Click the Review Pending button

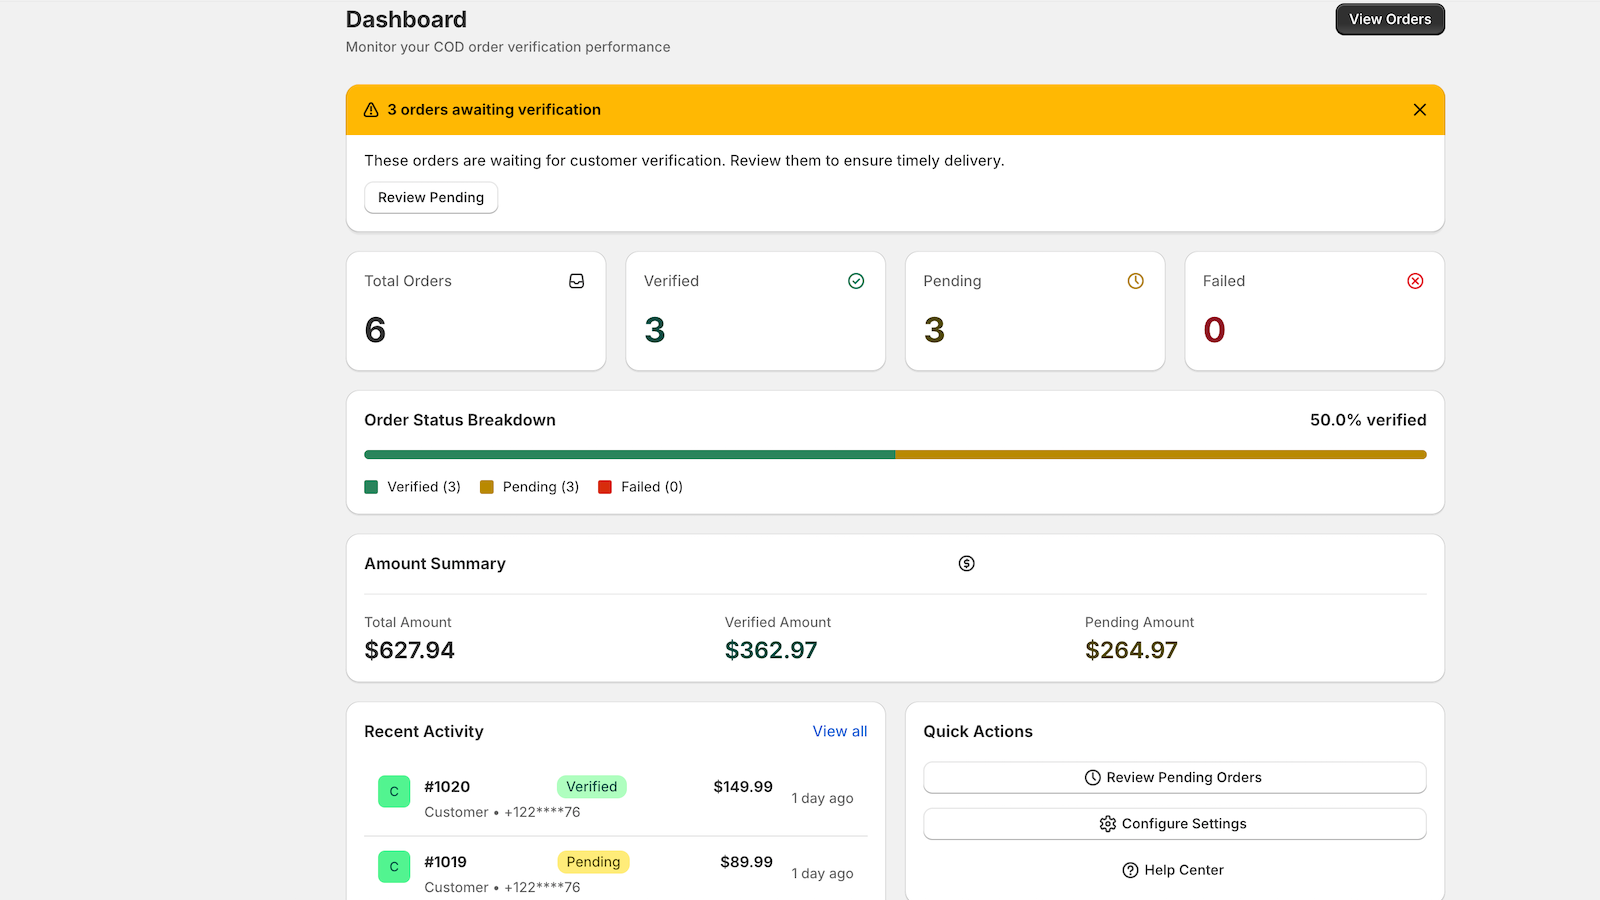[431, 198]
